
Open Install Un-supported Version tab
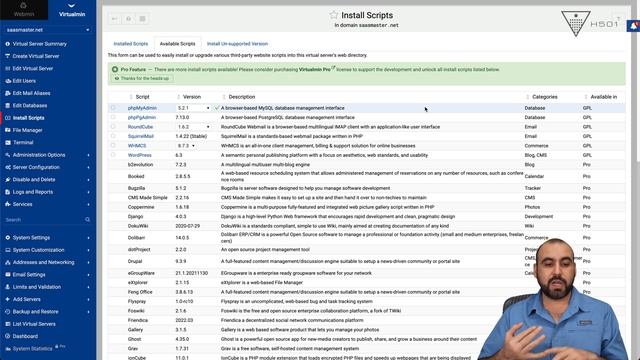point(238,44)
